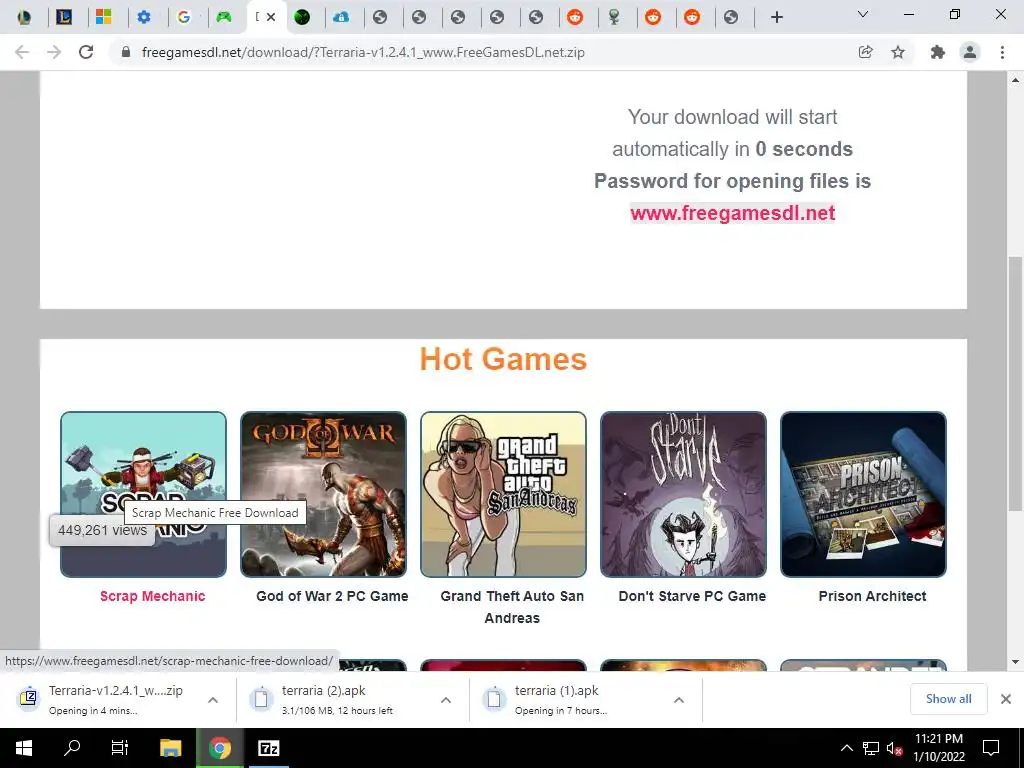Open Don't Starve game thumbnail
This screenshot has width=1024, height=768.
683,494
